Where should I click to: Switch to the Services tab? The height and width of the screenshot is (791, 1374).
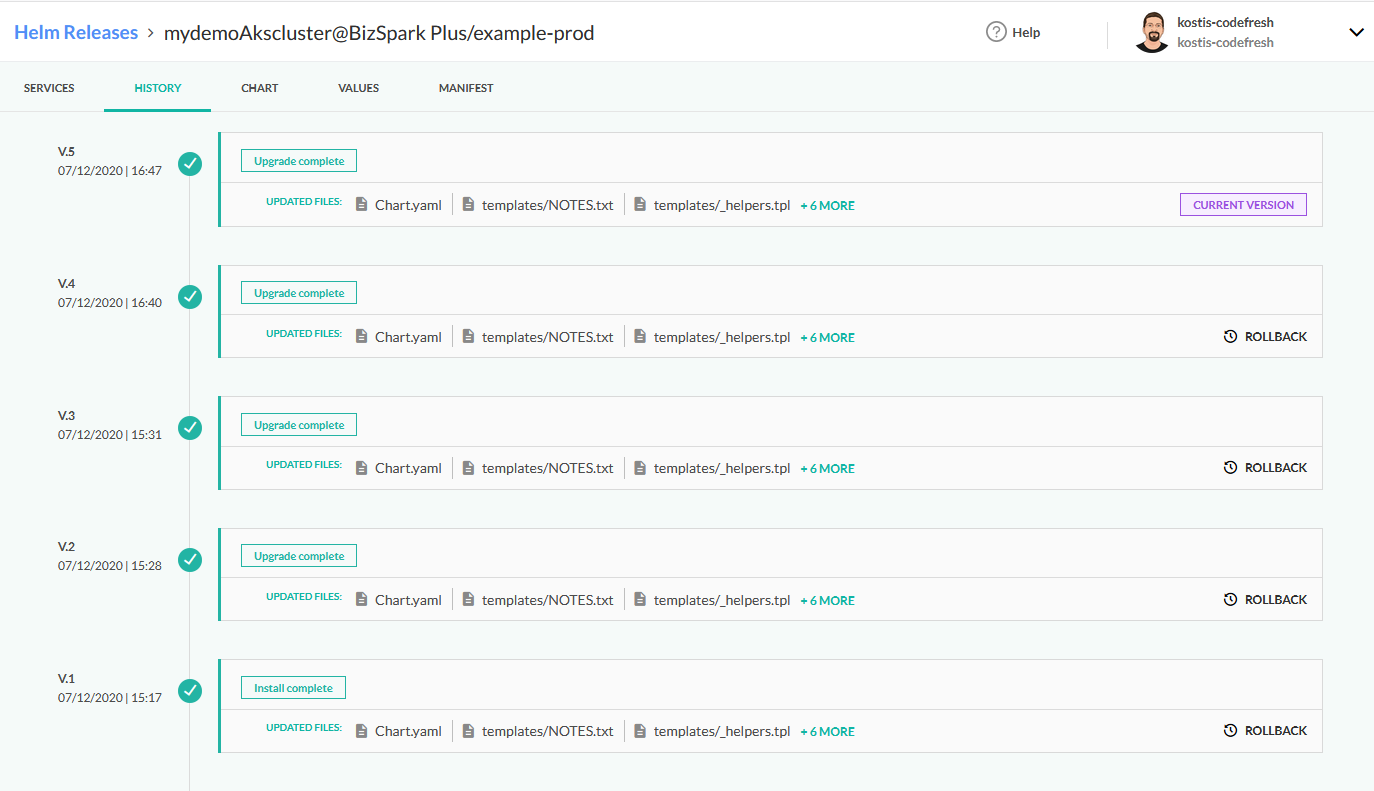pyautogui.click(x=49, y=88)
